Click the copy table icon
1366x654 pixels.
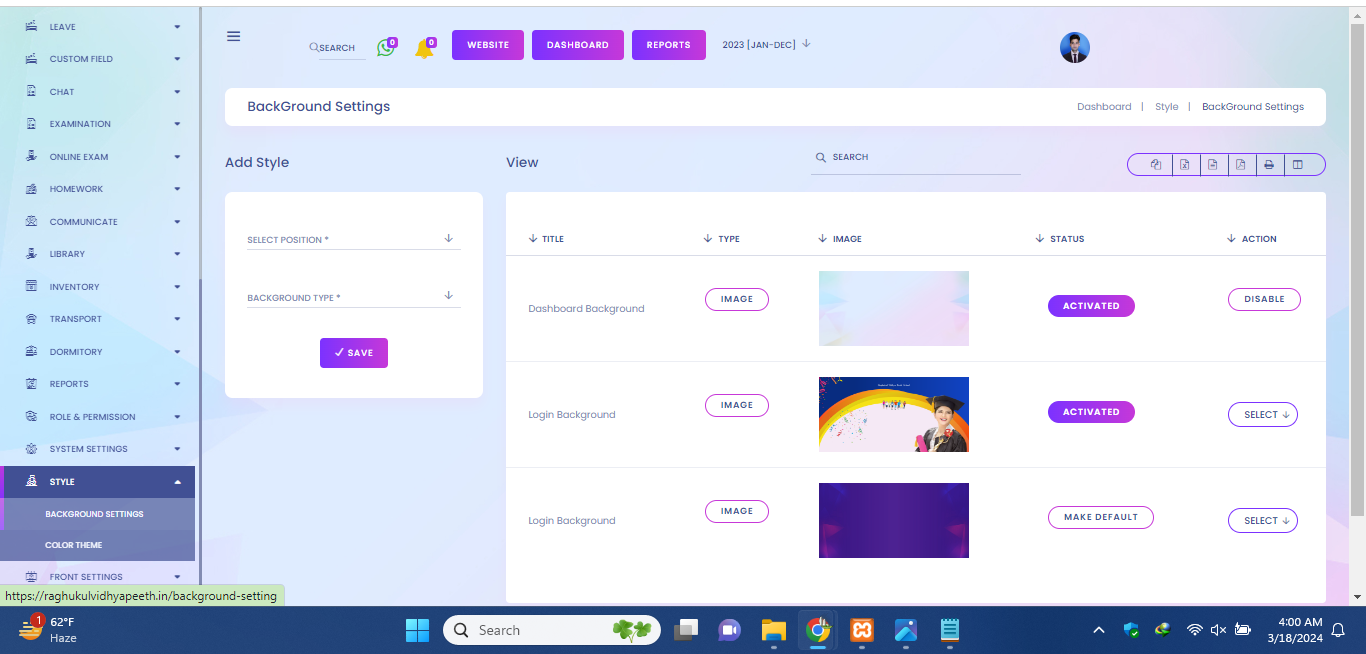click(x=1155, y=165)
